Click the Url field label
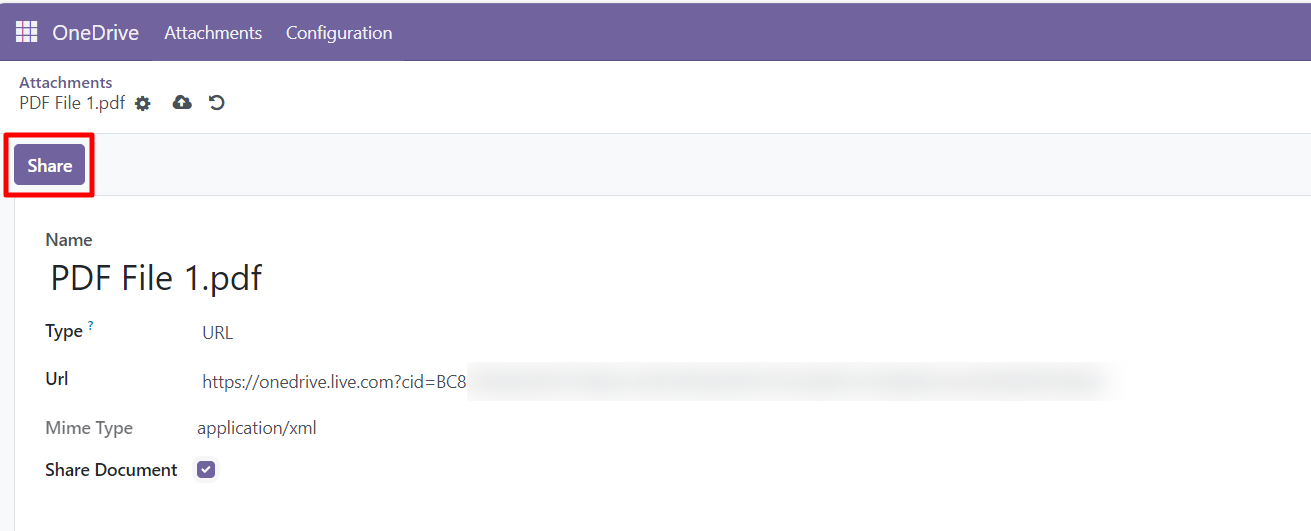This screenshot has height=531, width=1311. [57, 379]
